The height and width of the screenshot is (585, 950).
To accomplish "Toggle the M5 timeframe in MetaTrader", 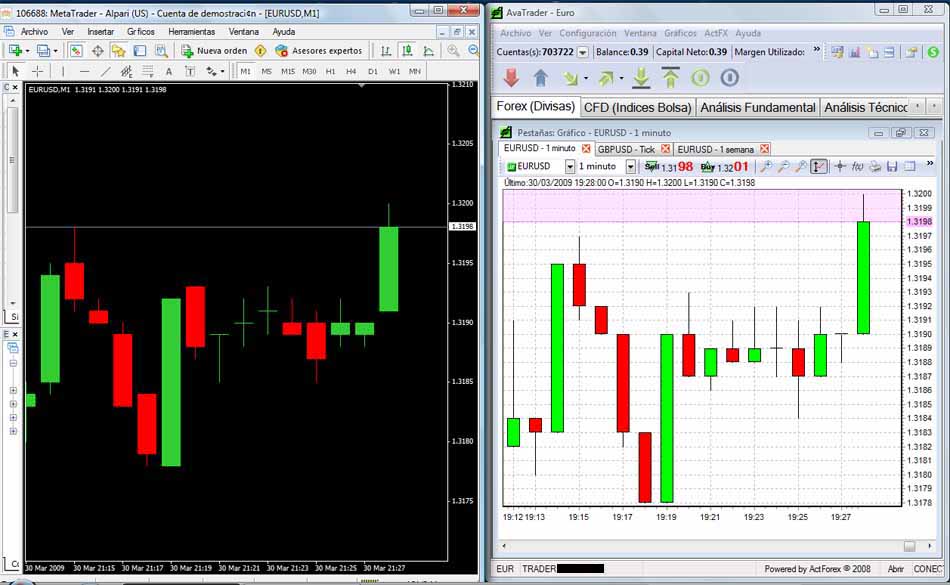I will pos(267,71).
